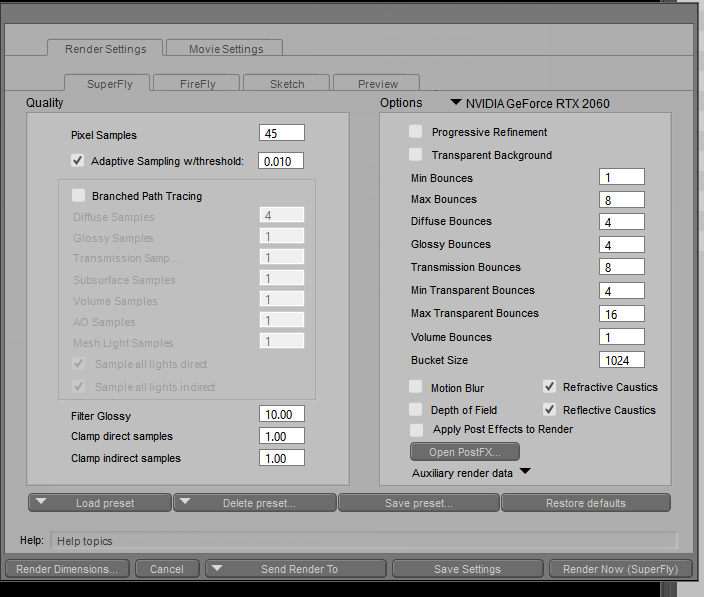The image size is (704, 597).
Task: Click Render Now (SuperFly) button
Action: click(x=620, y=569)
